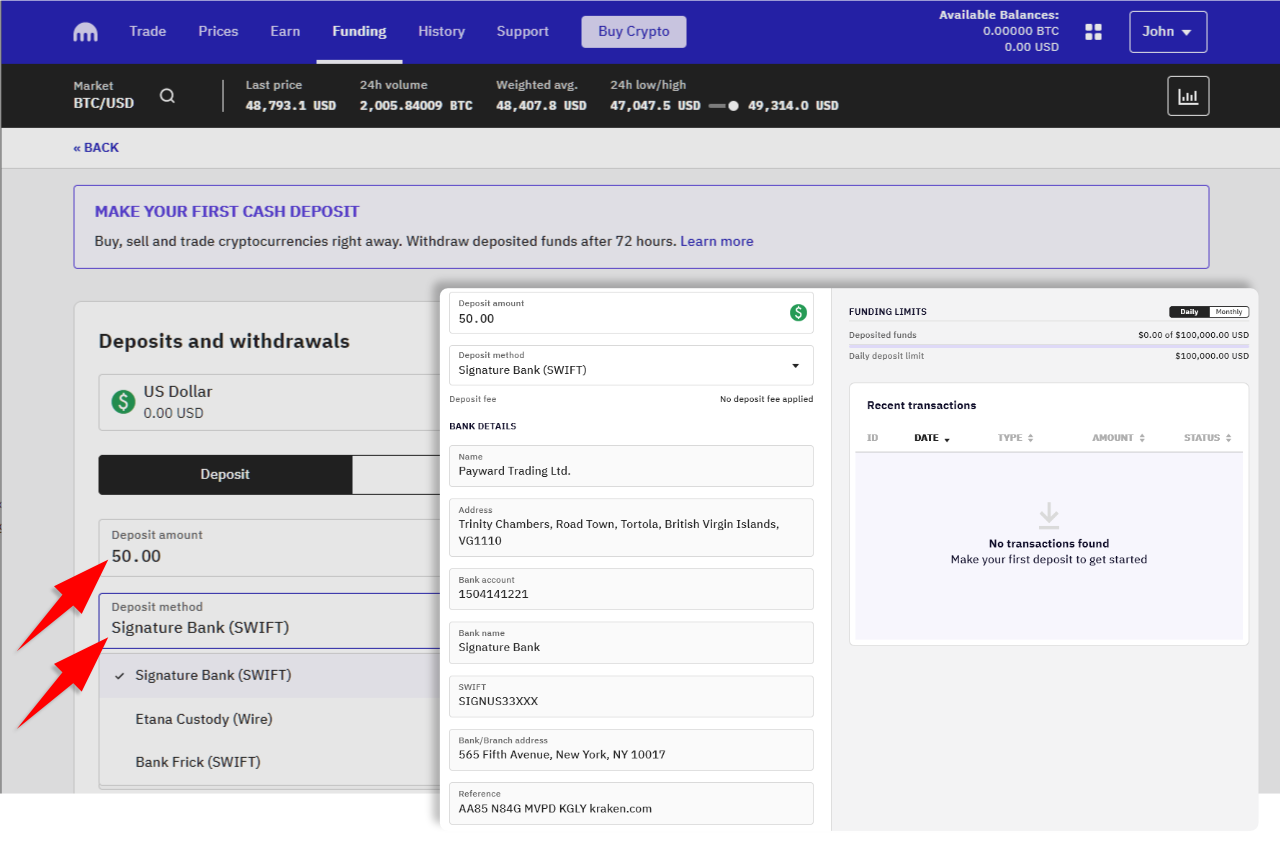Click the Name field Payward Trading Ltd.
Viewport: 1280px width, 858px height.
coord(631,466)
